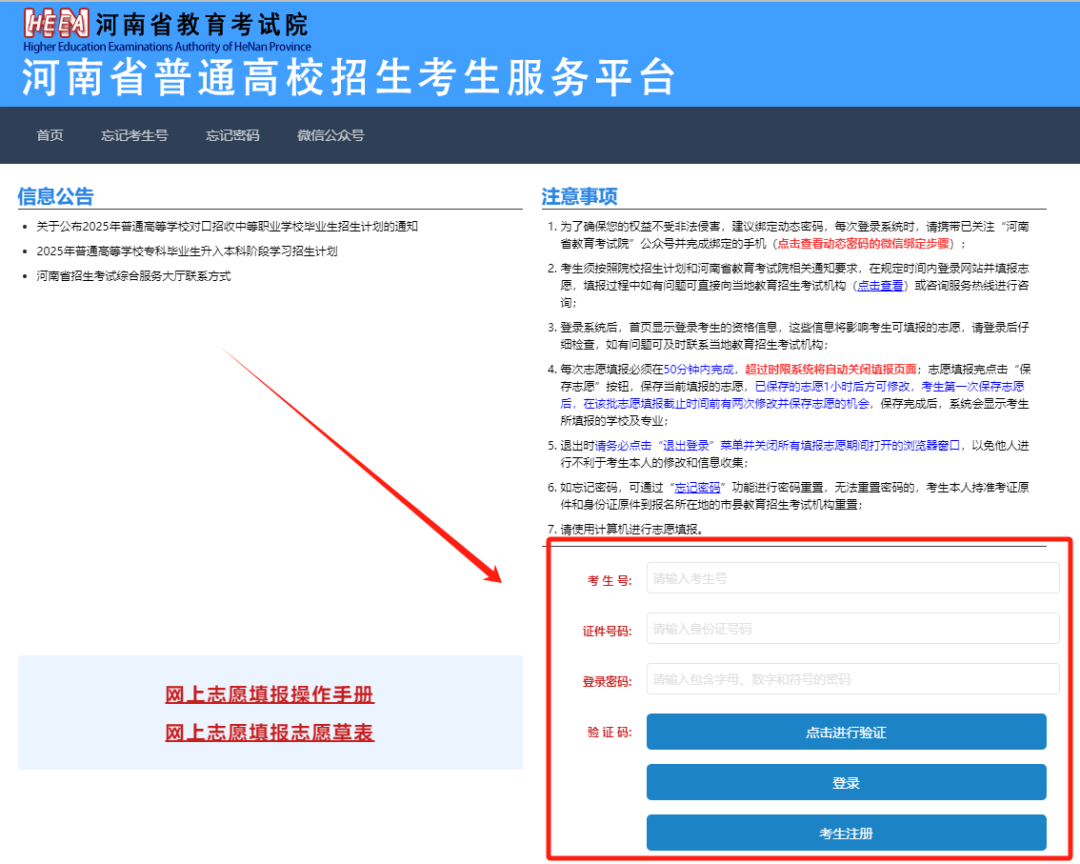This screenshot has height=864, width=1080.
Task: Click the 考生注册 button
Action: 846,833
